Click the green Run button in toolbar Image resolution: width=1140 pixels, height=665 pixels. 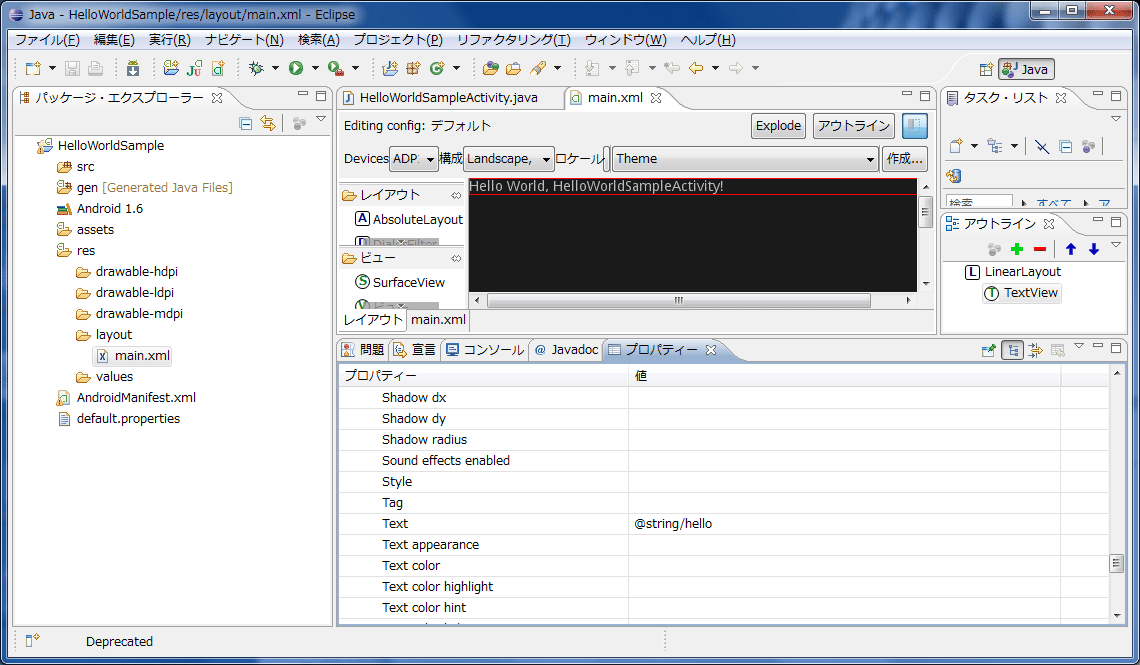(295, 68)
